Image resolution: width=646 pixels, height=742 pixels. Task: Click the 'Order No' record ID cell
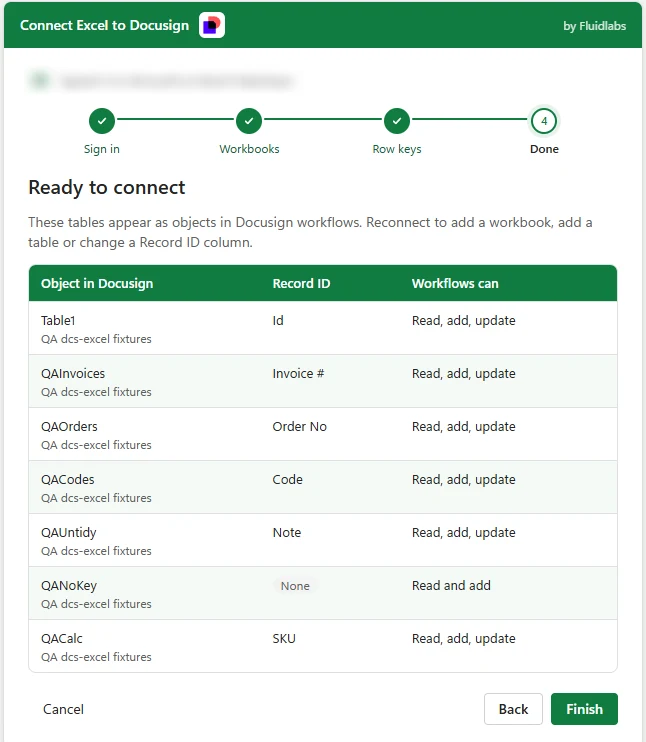[x=300, y=426]
